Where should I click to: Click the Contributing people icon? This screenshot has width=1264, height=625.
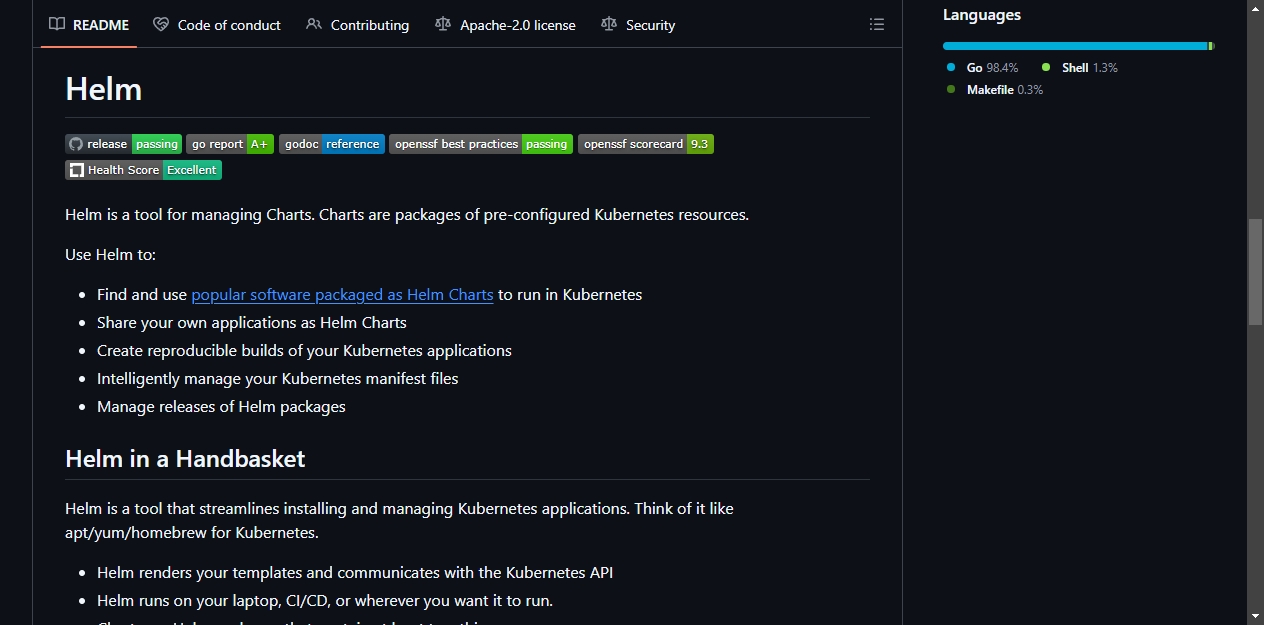click(x=314, y=24)
